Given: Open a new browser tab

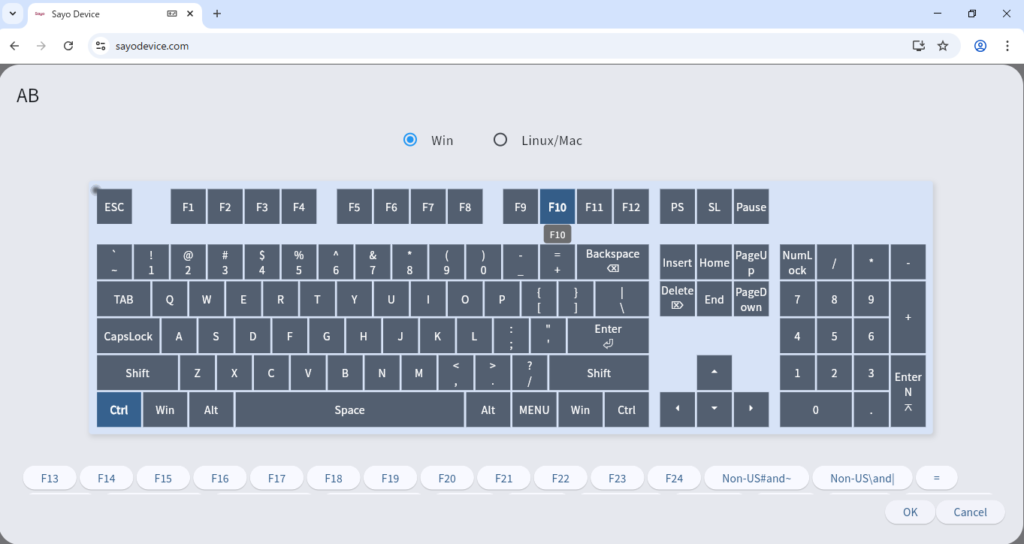Looking at the screenshot, I should 217,14.
